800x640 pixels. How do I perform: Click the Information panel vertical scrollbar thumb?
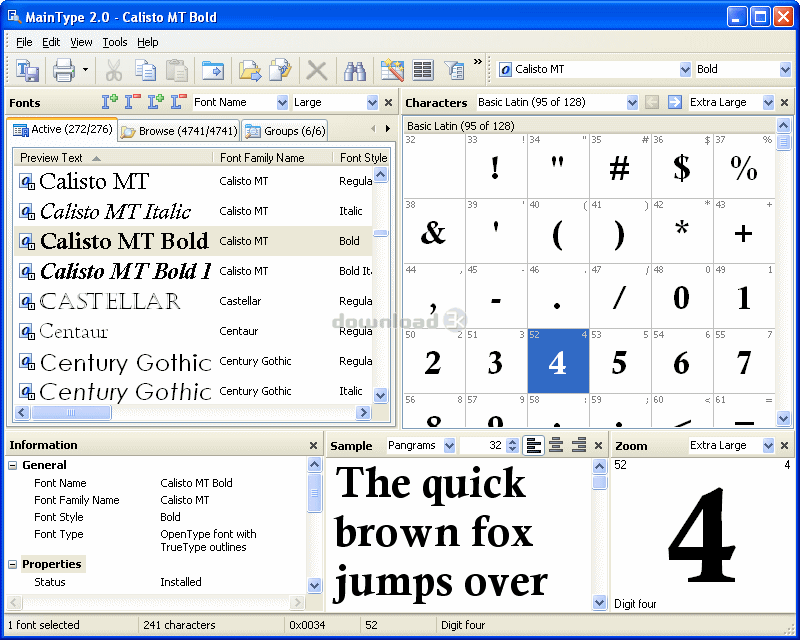click(314, 493)
